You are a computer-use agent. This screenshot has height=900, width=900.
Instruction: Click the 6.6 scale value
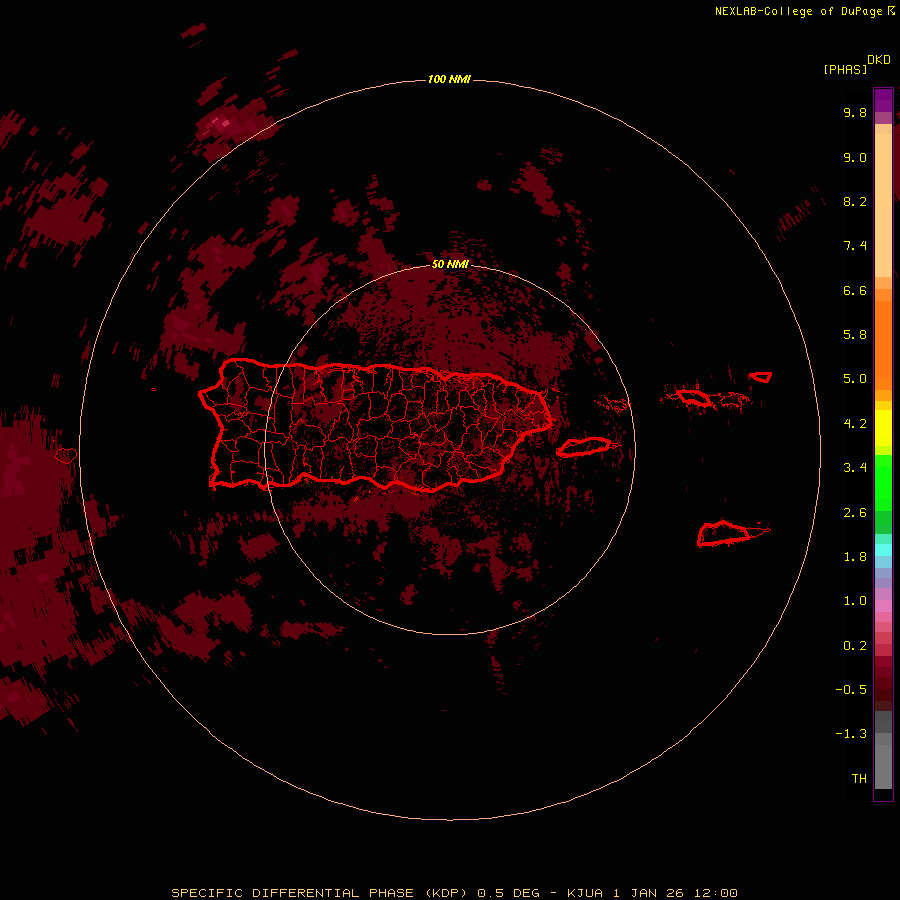[x=855, y=290]
